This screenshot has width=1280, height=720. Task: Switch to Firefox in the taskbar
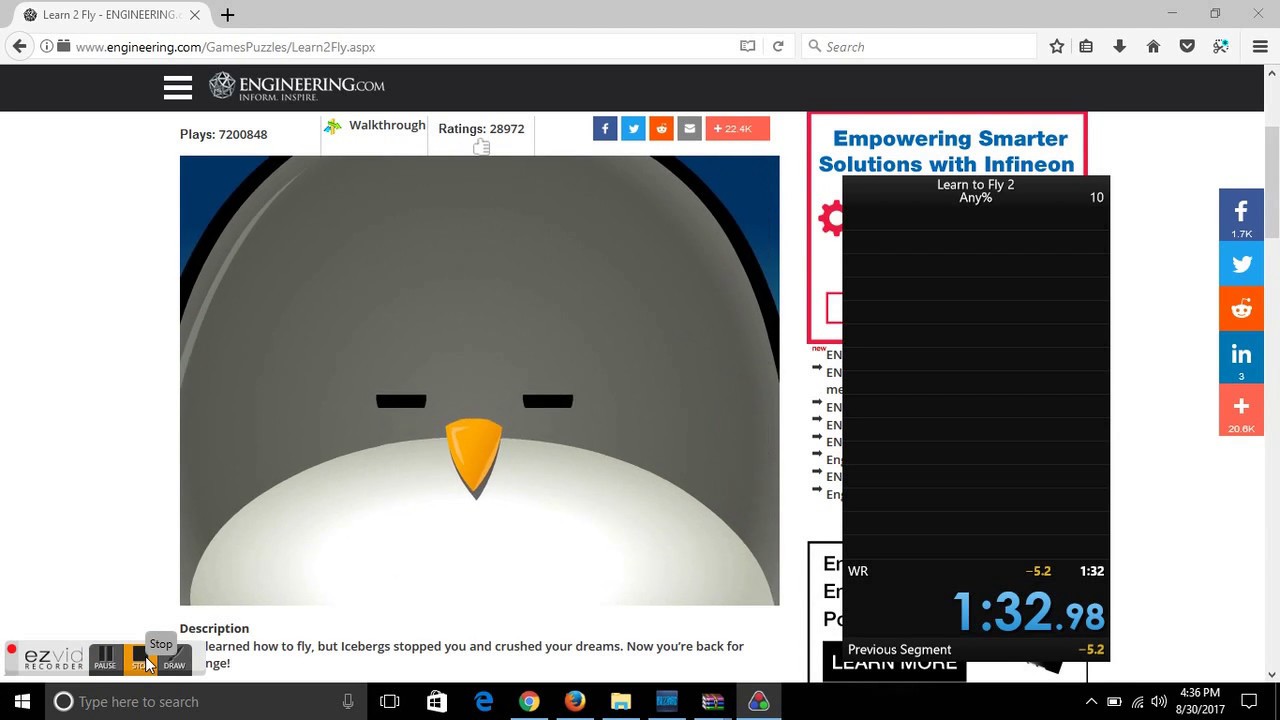point(575,702)
